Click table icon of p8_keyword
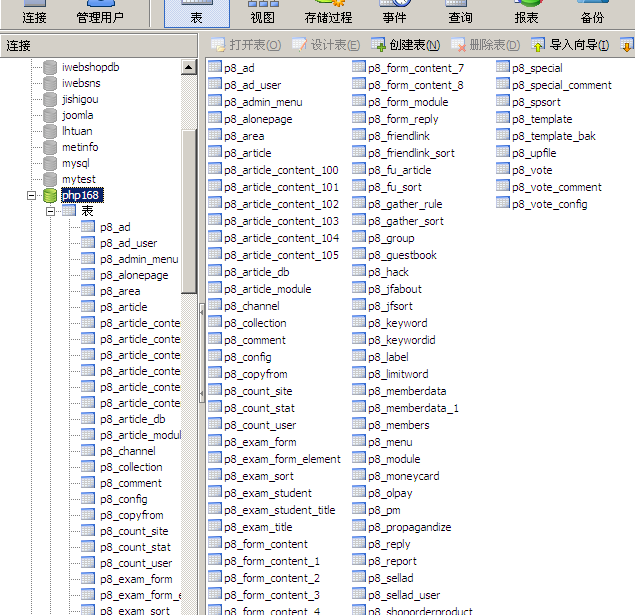The height and width of the screenshot is (615, 635). click(359, 321)
